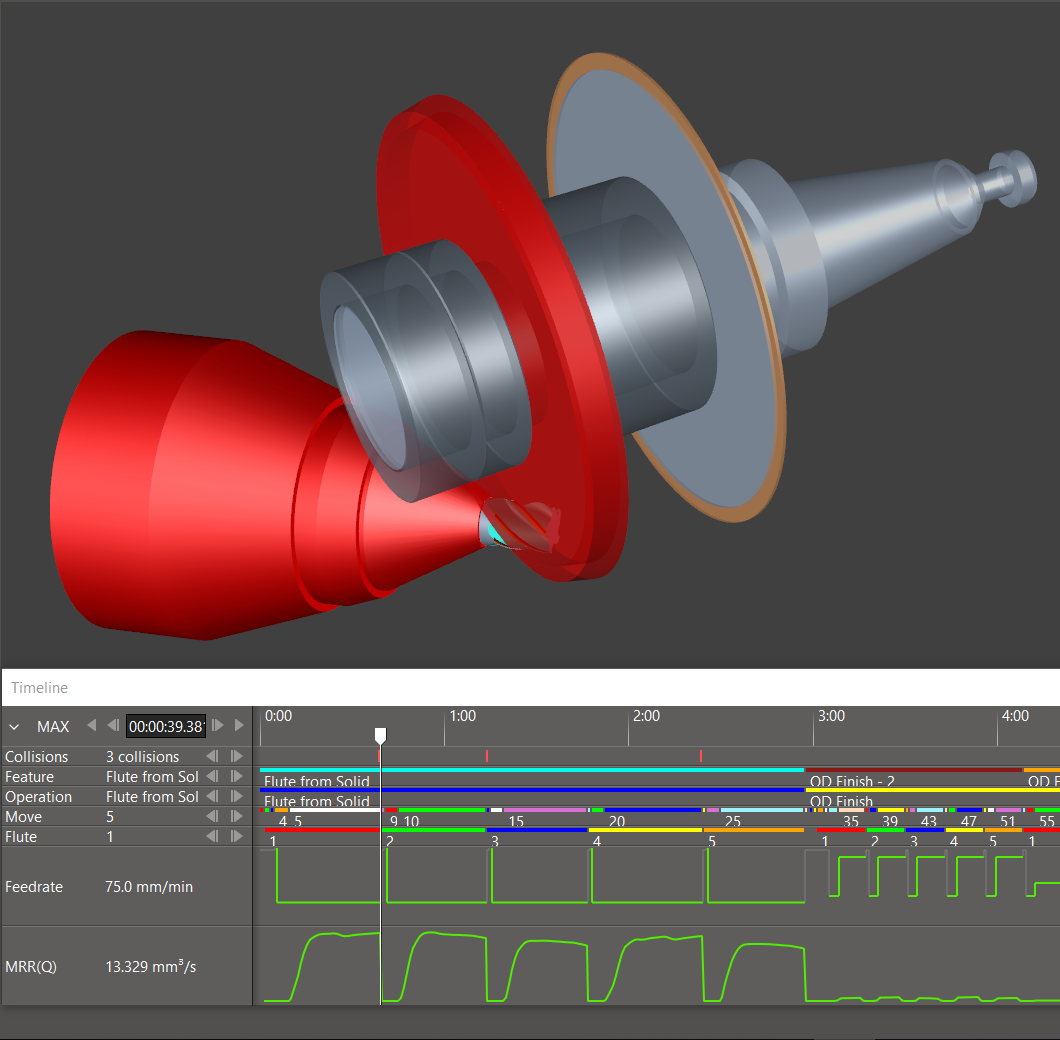
Task: Step one frame forward beside timecode
Action: [219, 726]
